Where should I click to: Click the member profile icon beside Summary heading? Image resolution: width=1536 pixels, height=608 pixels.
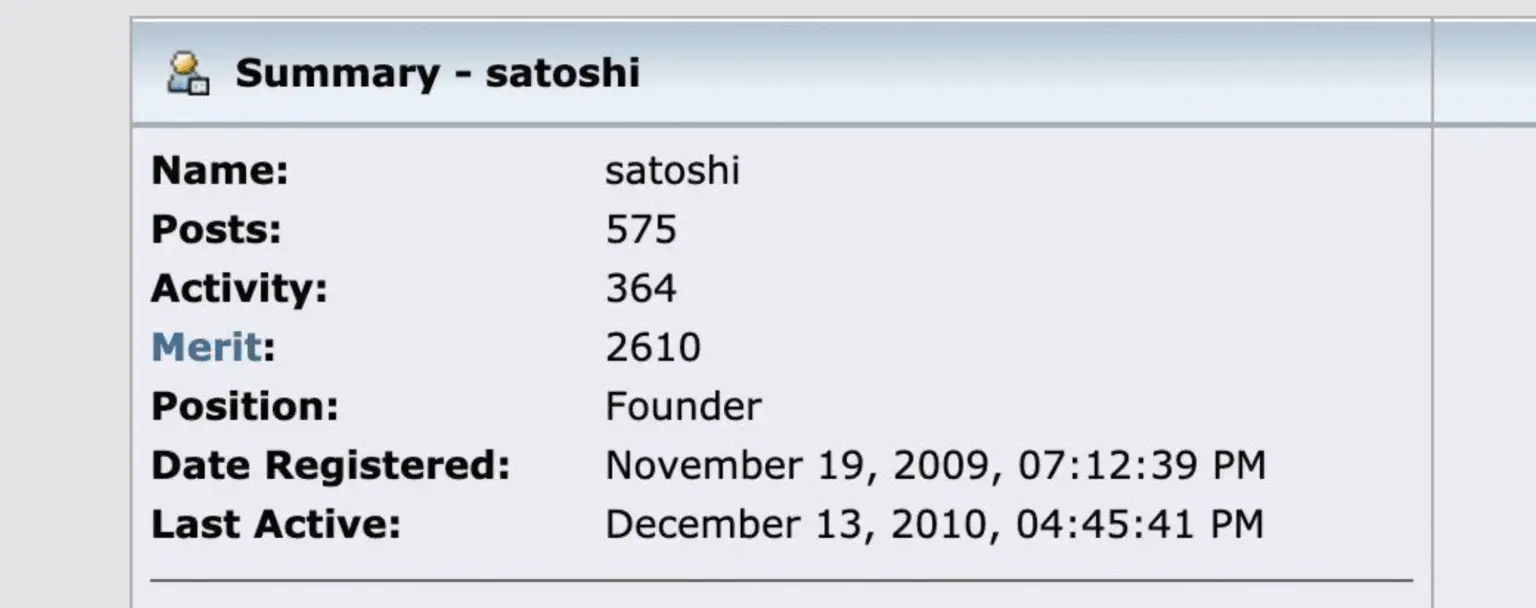point(186,72)
